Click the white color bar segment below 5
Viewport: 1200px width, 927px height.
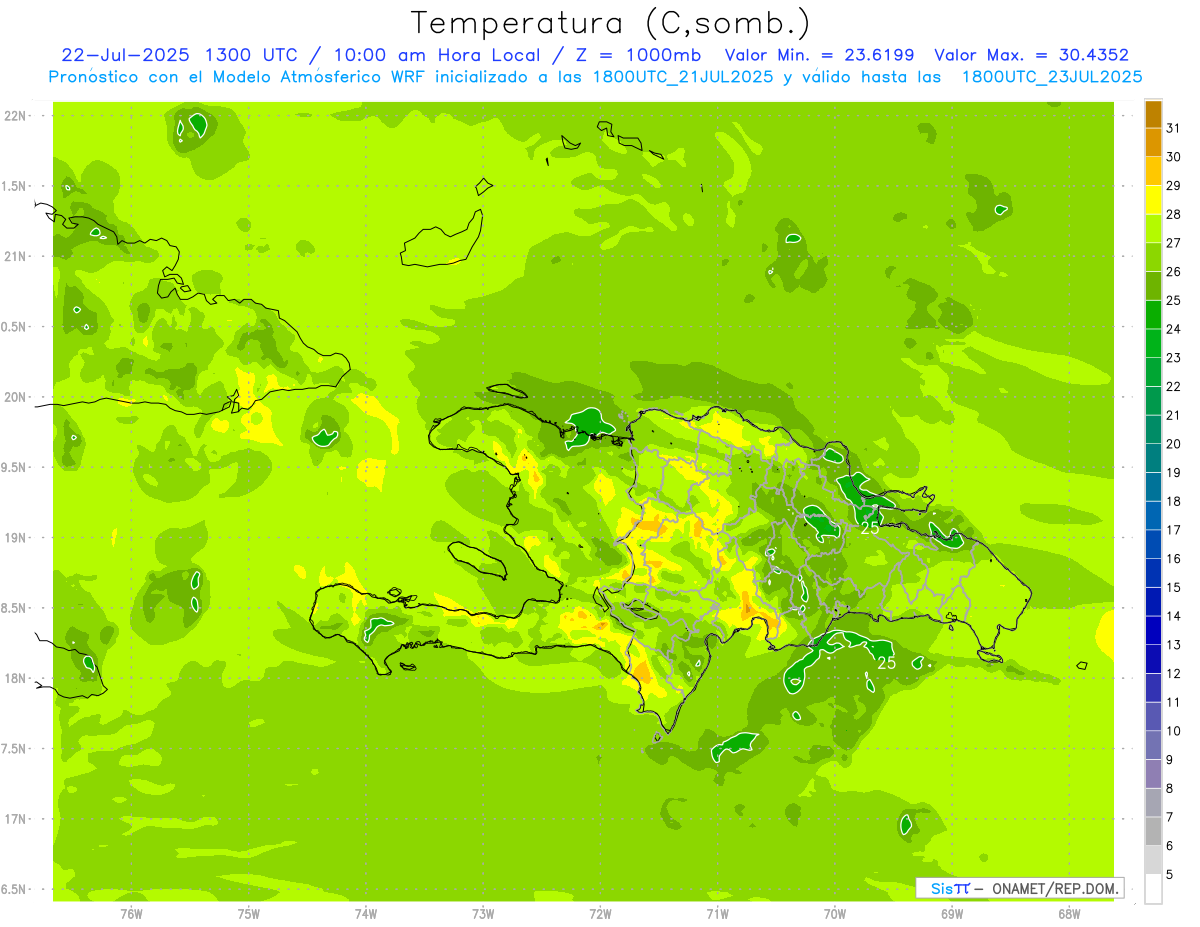pyautogui.click(x=1153, y=889)
